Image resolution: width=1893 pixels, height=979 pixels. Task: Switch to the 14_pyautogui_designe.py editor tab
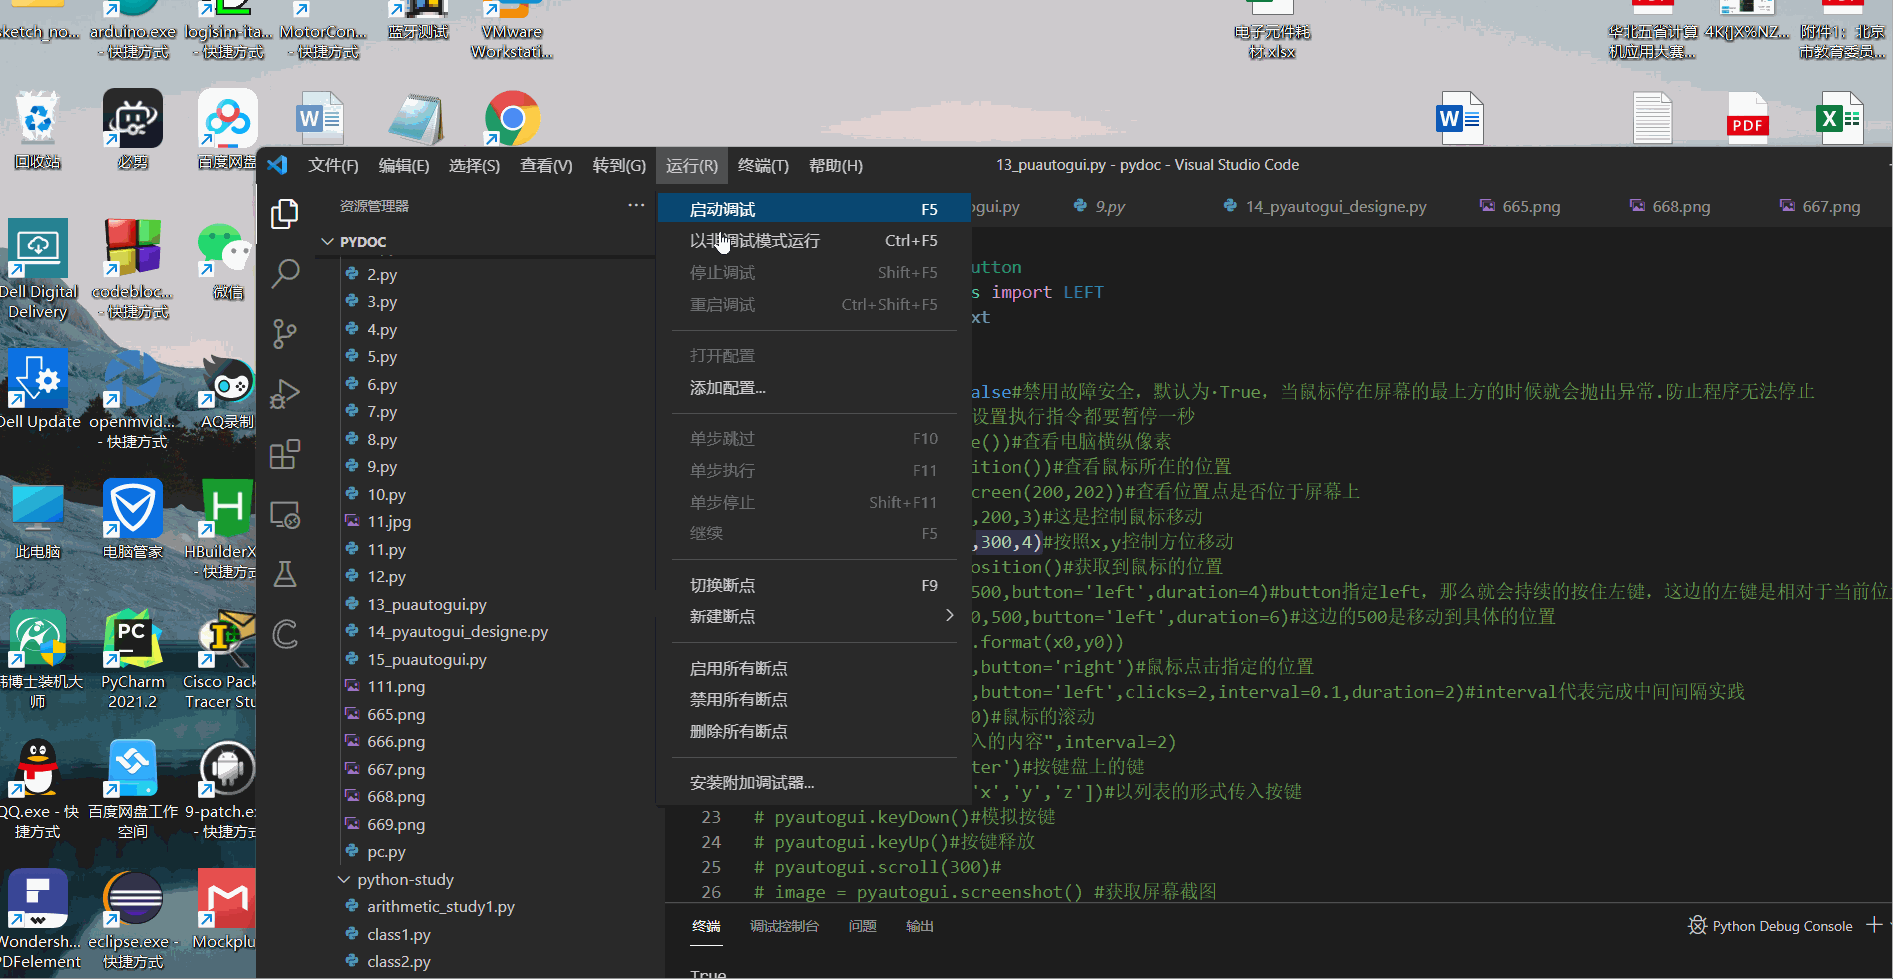point(1325,206)
